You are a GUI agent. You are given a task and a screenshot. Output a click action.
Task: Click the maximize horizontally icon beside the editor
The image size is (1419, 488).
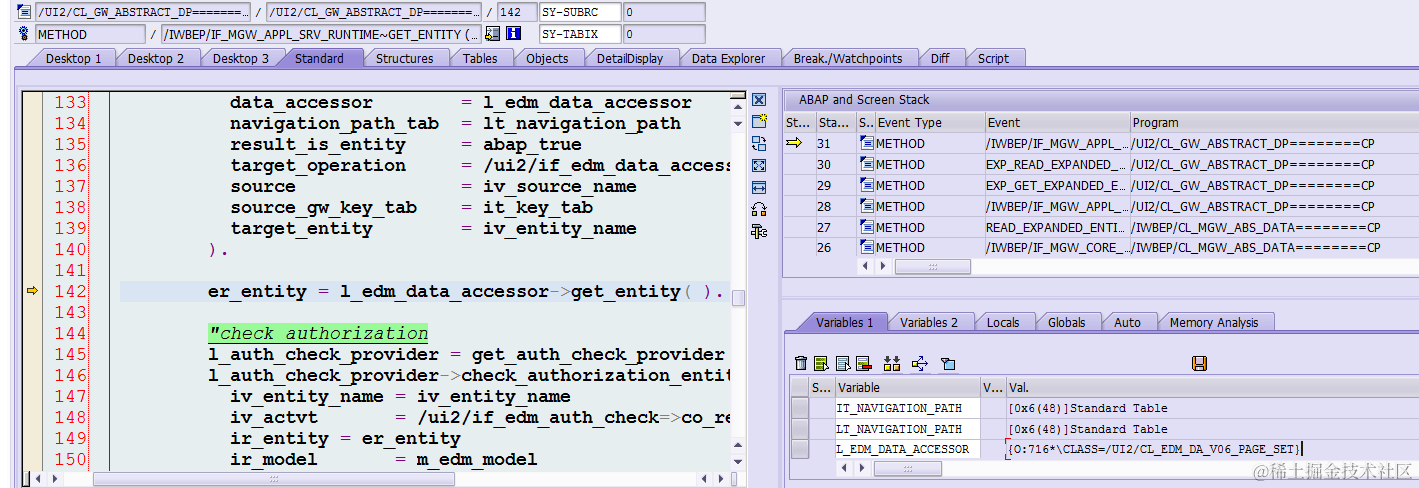tap(759, 187)
